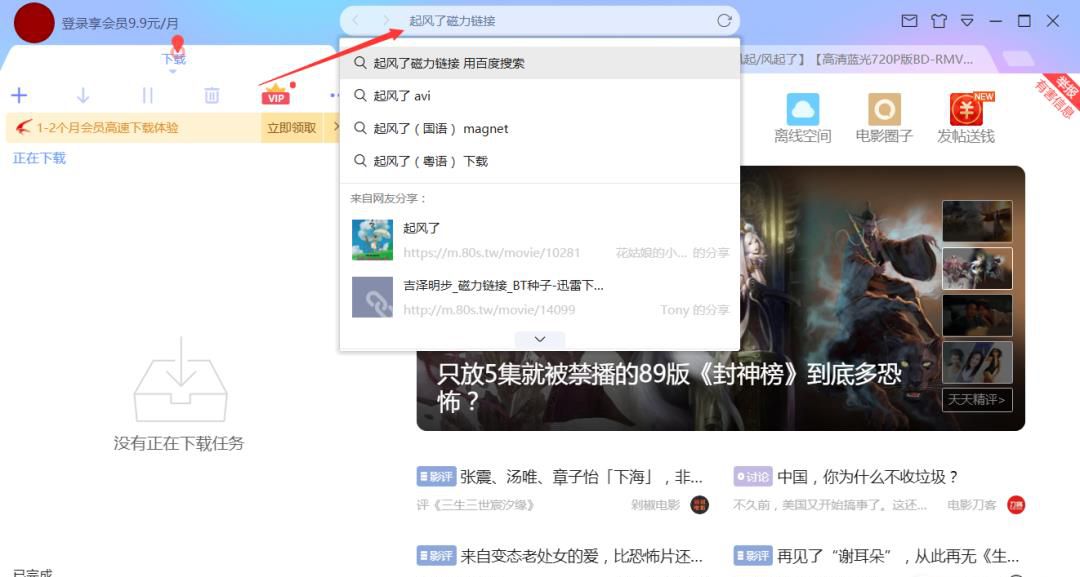Screen dimensions: 1080x577
Task: Click the more options dots in download toolbar
Action: click(334, 95)
